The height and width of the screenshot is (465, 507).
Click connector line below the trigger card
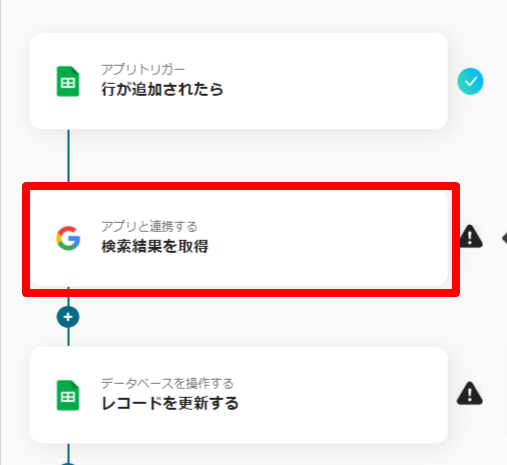(69, 156)
